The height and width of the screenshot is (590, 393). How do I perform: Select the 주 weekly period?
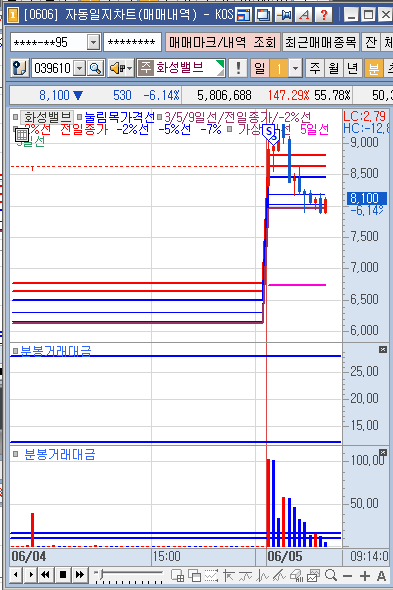point(315,68)
